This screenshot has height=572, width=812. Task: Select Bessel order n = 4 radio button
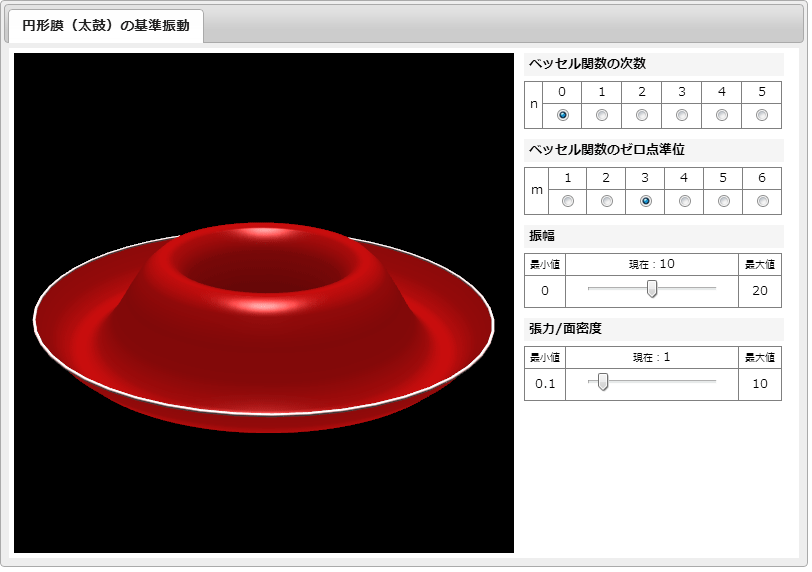pyautogui.click(x=724, y=115)
